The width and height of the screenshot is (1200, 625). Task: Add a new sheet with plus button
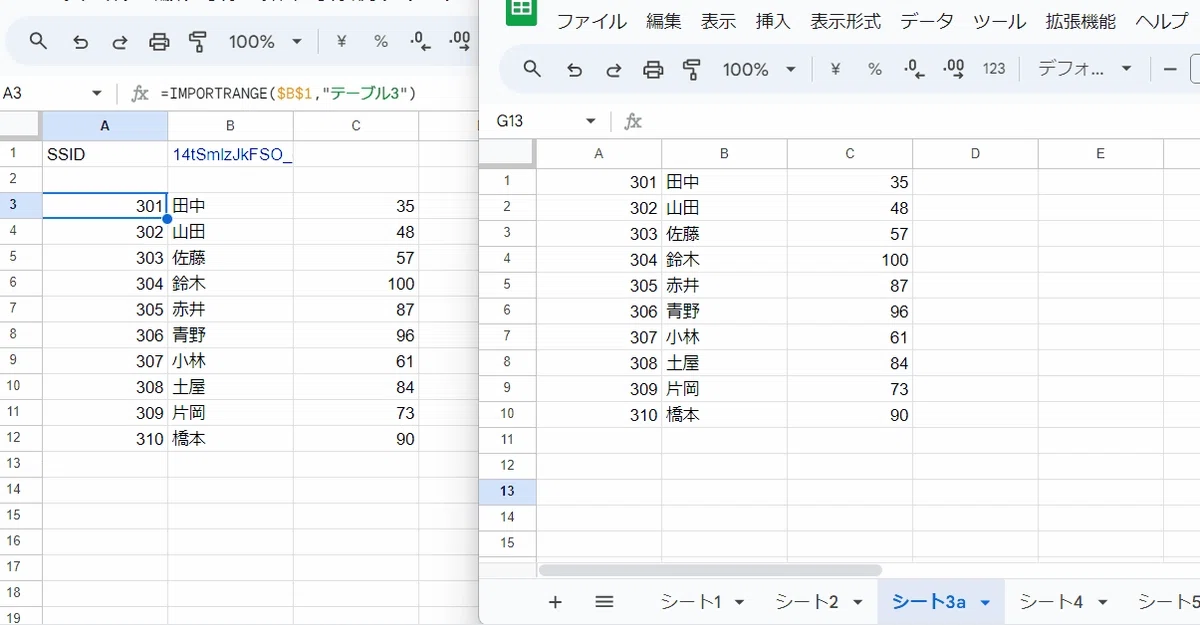click(556, 602)
